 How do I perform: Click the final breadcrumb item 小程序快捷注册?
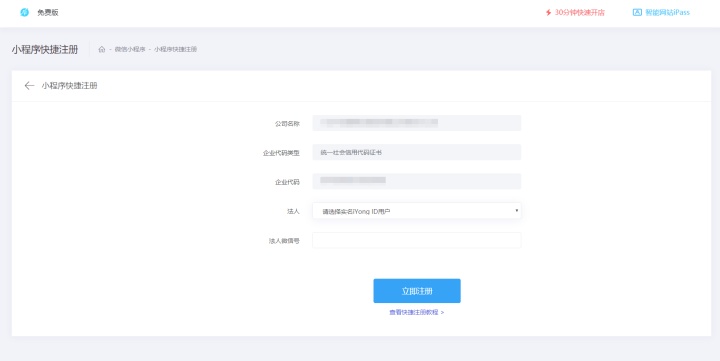coord(175,49)
